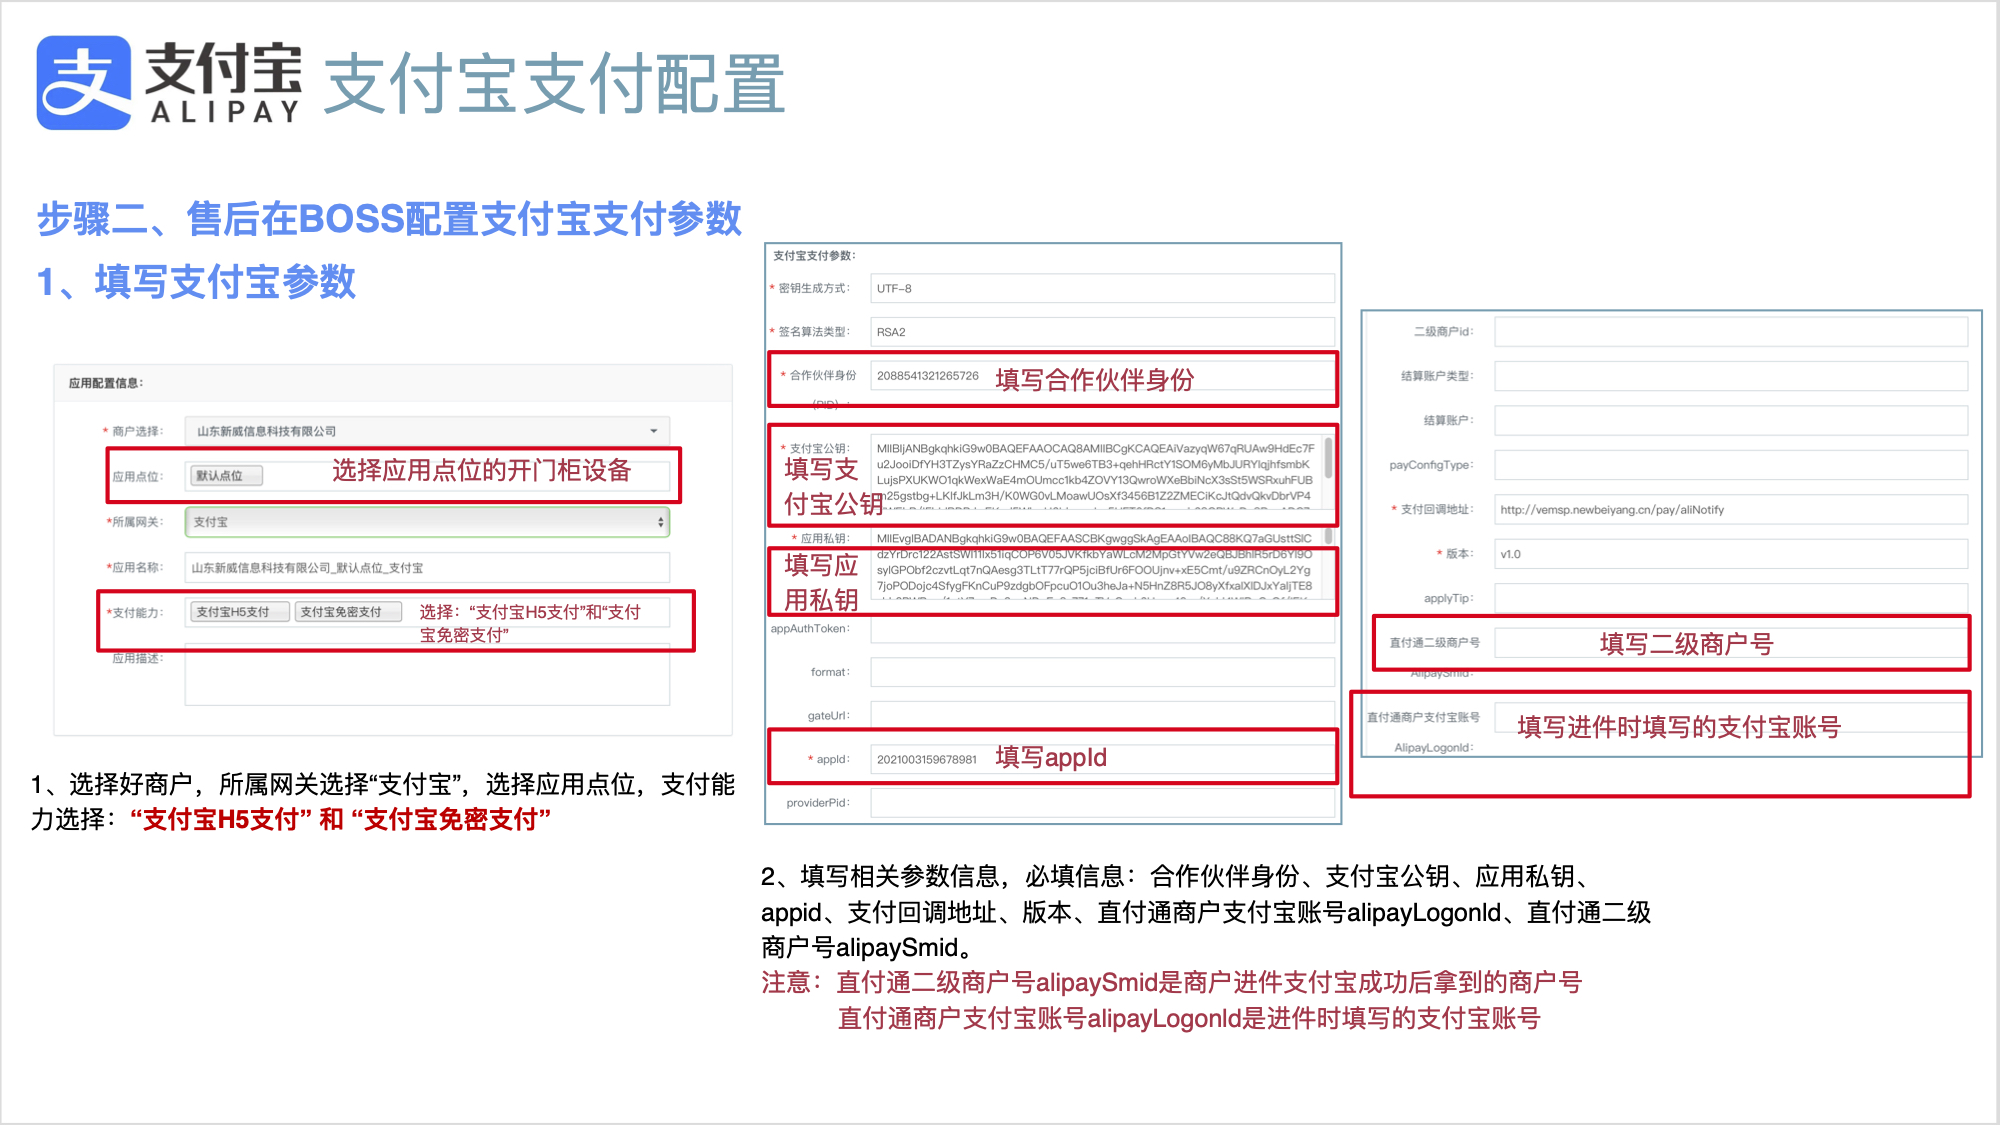This screenshot has width=2000, height=1125.
Task: Click the 密钥生成方式 field showing UTF-8
Action: (x=1102, y=288)
